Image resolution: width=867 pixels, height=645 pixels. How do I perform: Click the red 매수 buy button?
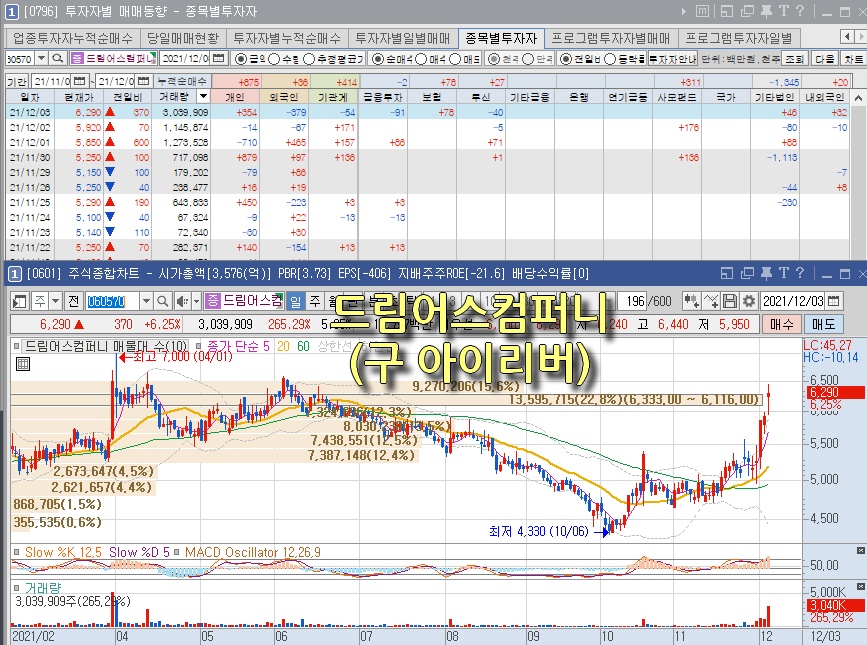click(781, 324)
